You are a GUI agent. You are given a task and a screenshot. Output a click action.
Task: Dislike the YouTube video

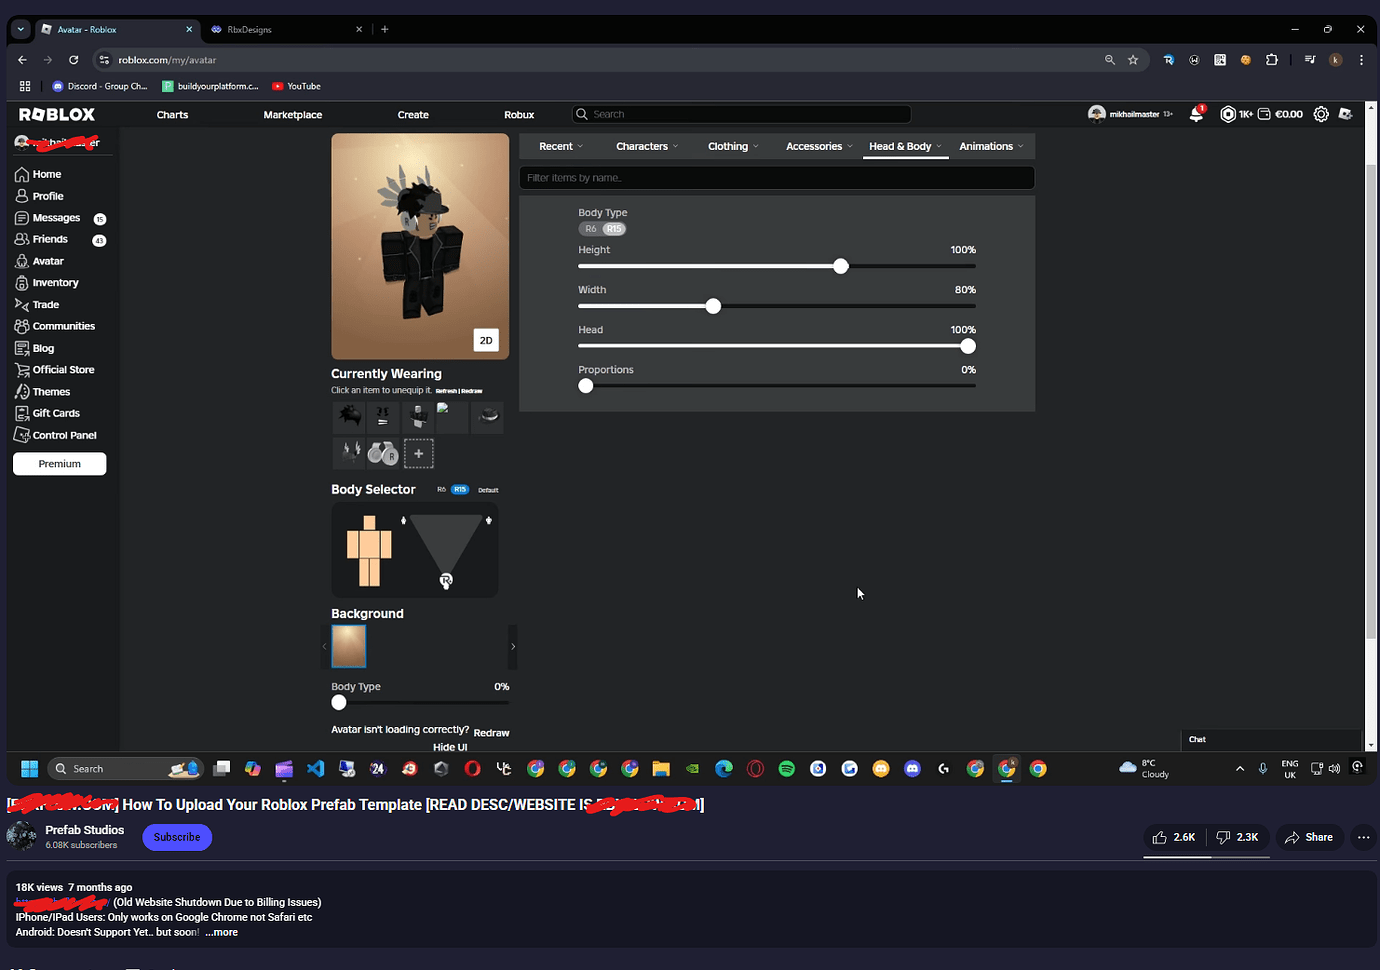[1238, 837]
